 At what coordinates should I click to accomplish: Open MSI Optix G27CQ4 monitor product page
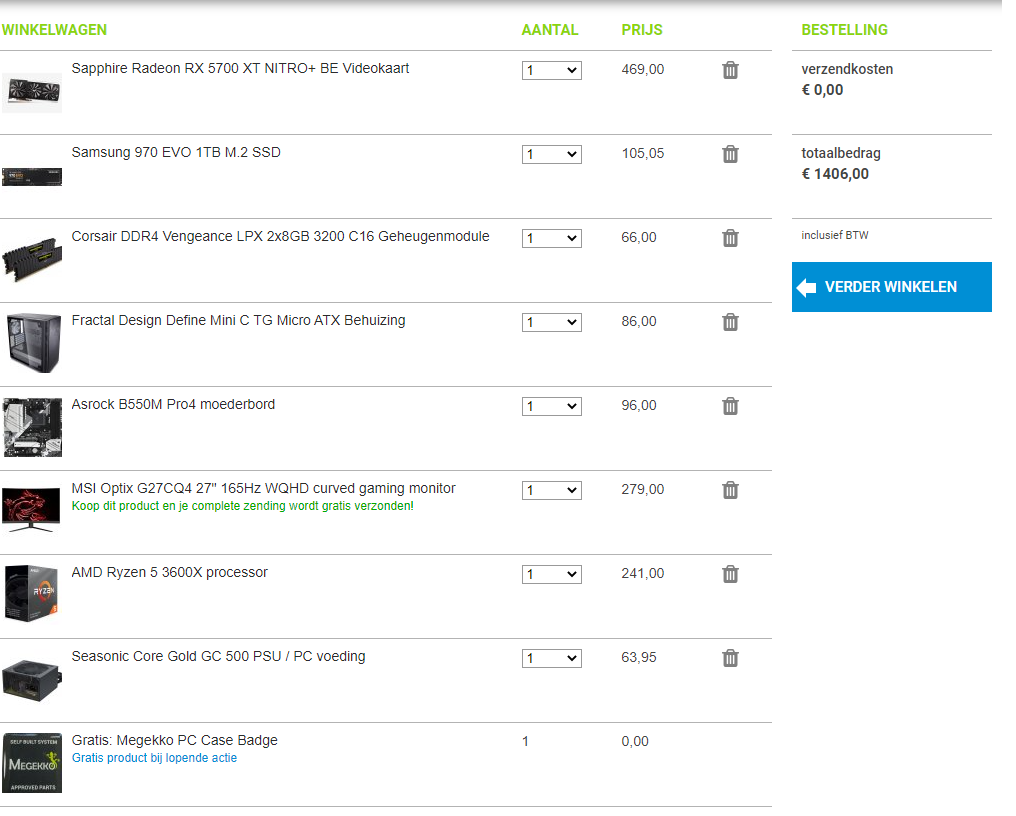pos(264,488)
